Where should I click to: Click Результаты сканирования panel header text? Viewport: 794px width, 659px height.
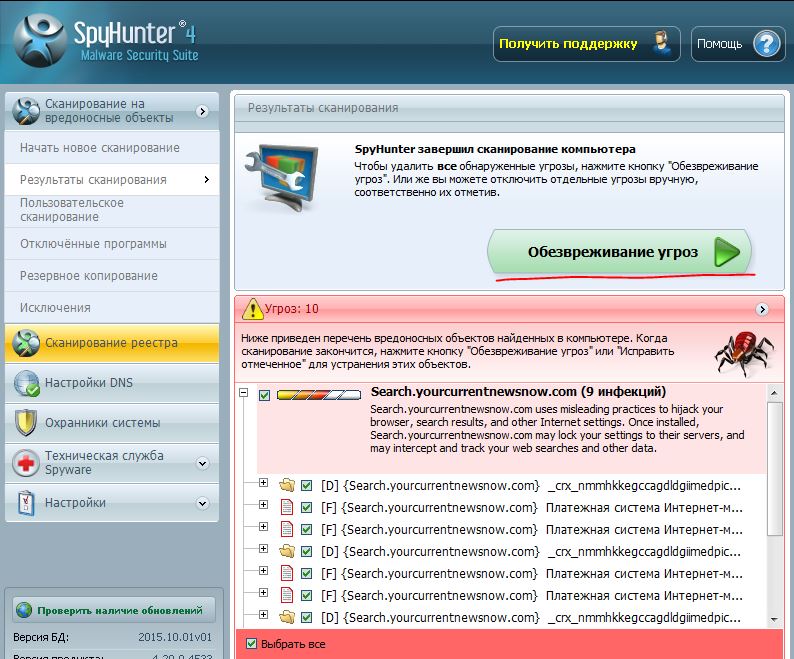pyautogui.click(x=323, y=108)
